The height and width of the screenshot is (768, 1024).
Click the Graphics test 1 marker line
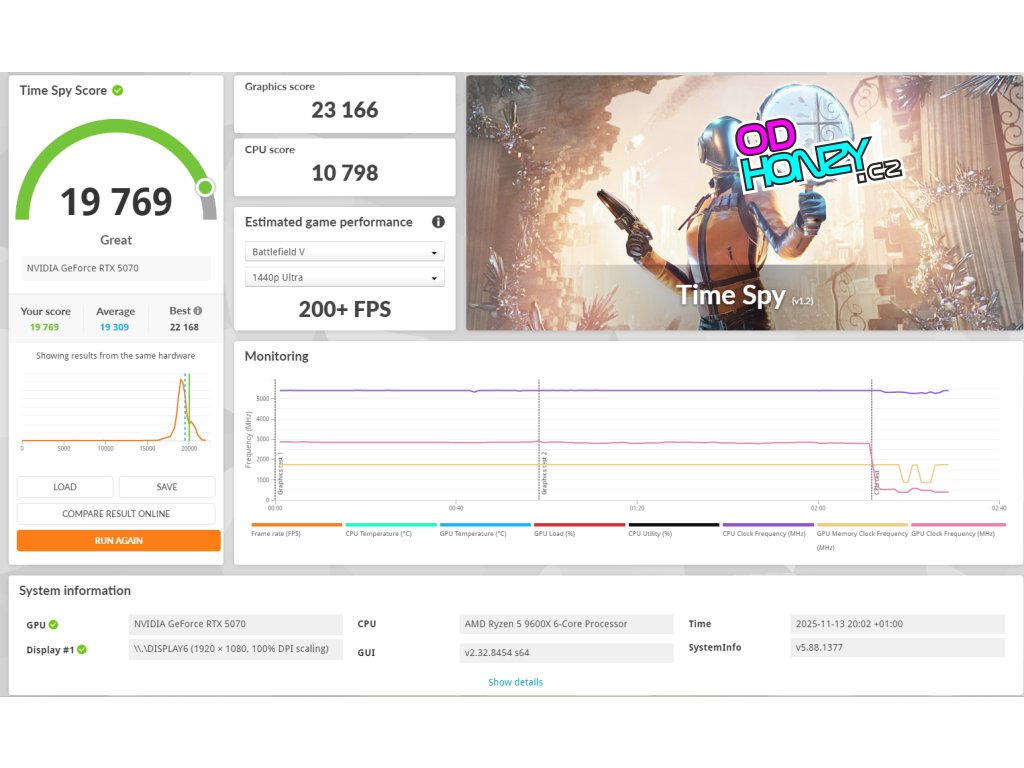tap(276, 439)
